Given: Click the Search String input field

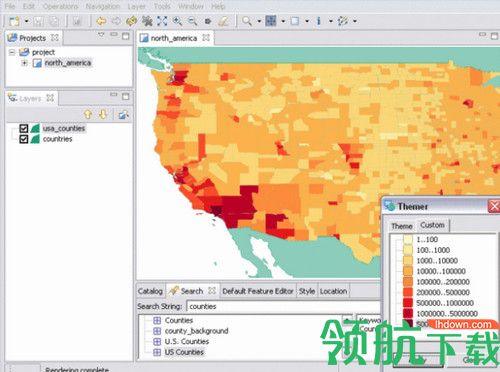Looking at the screenshot, I should click(x=283, y=306).
